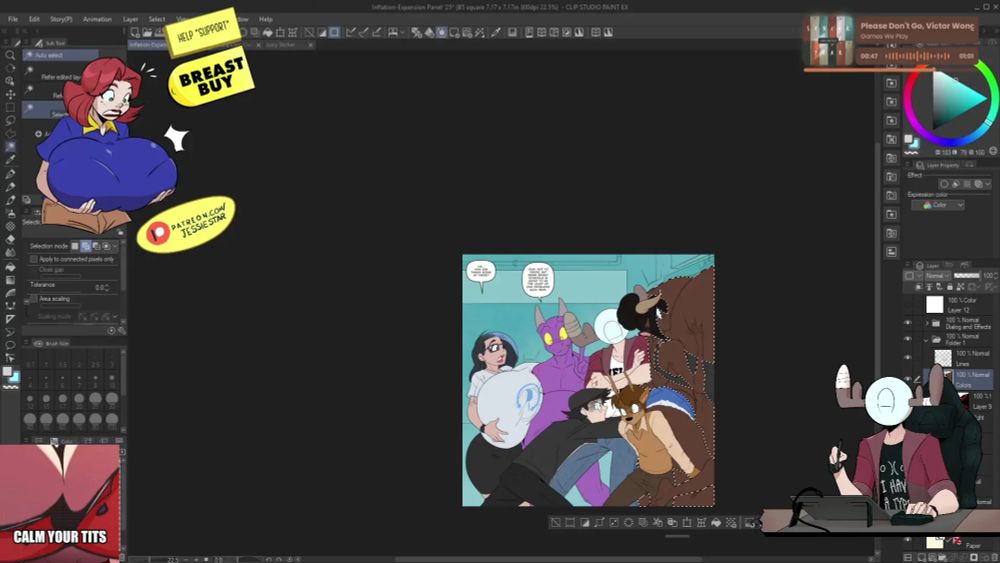Open the Story(P) menu
The width and height of the screenshot is (1000, 563).
point(61,19)
